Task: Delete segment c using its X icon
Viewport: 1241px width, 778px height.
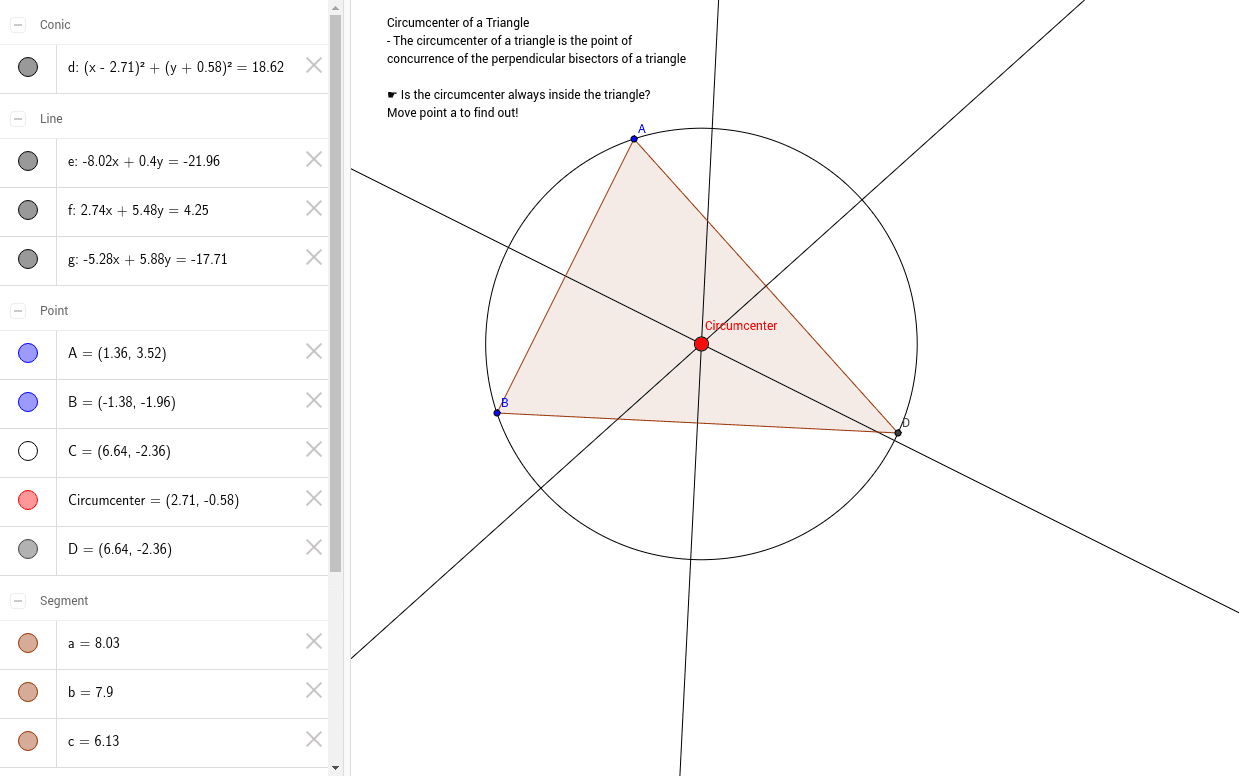Action: pos(313,740)
